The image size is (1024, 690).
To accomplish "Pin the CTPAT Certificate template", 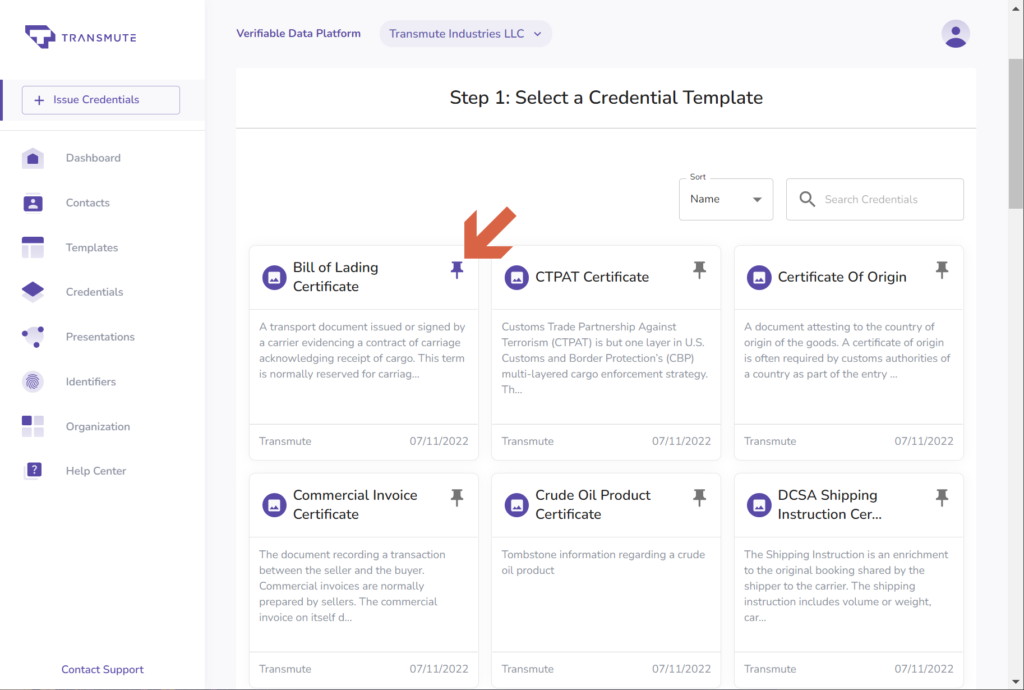I will (699, 270).
